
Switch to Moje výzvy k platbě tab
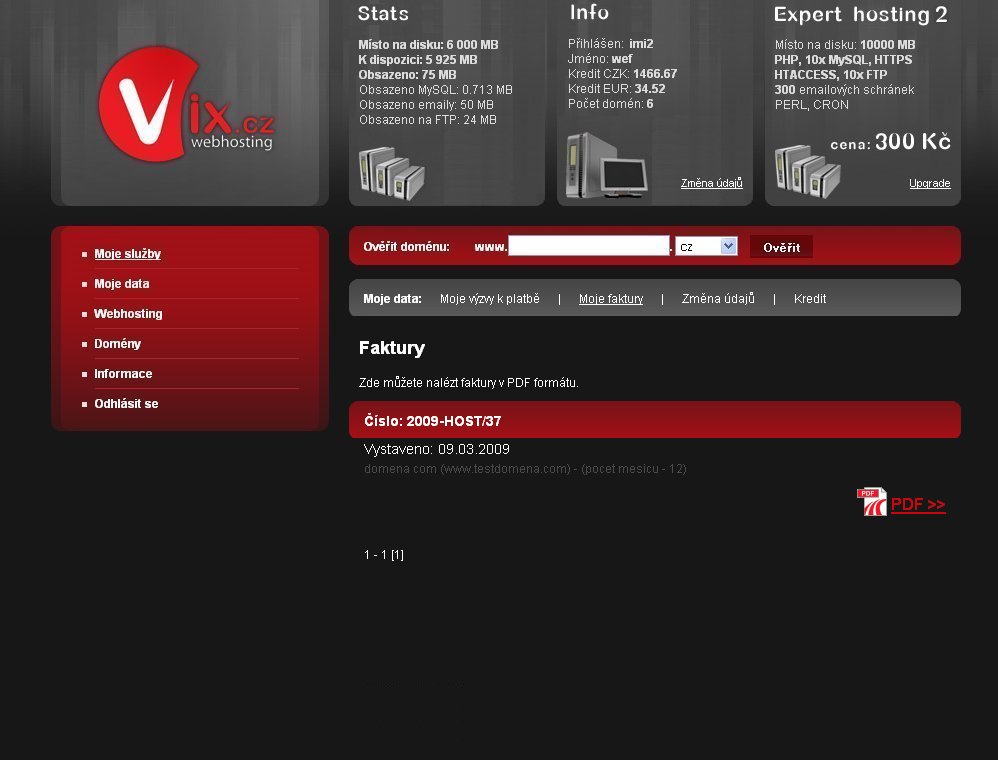click(489, 299)
